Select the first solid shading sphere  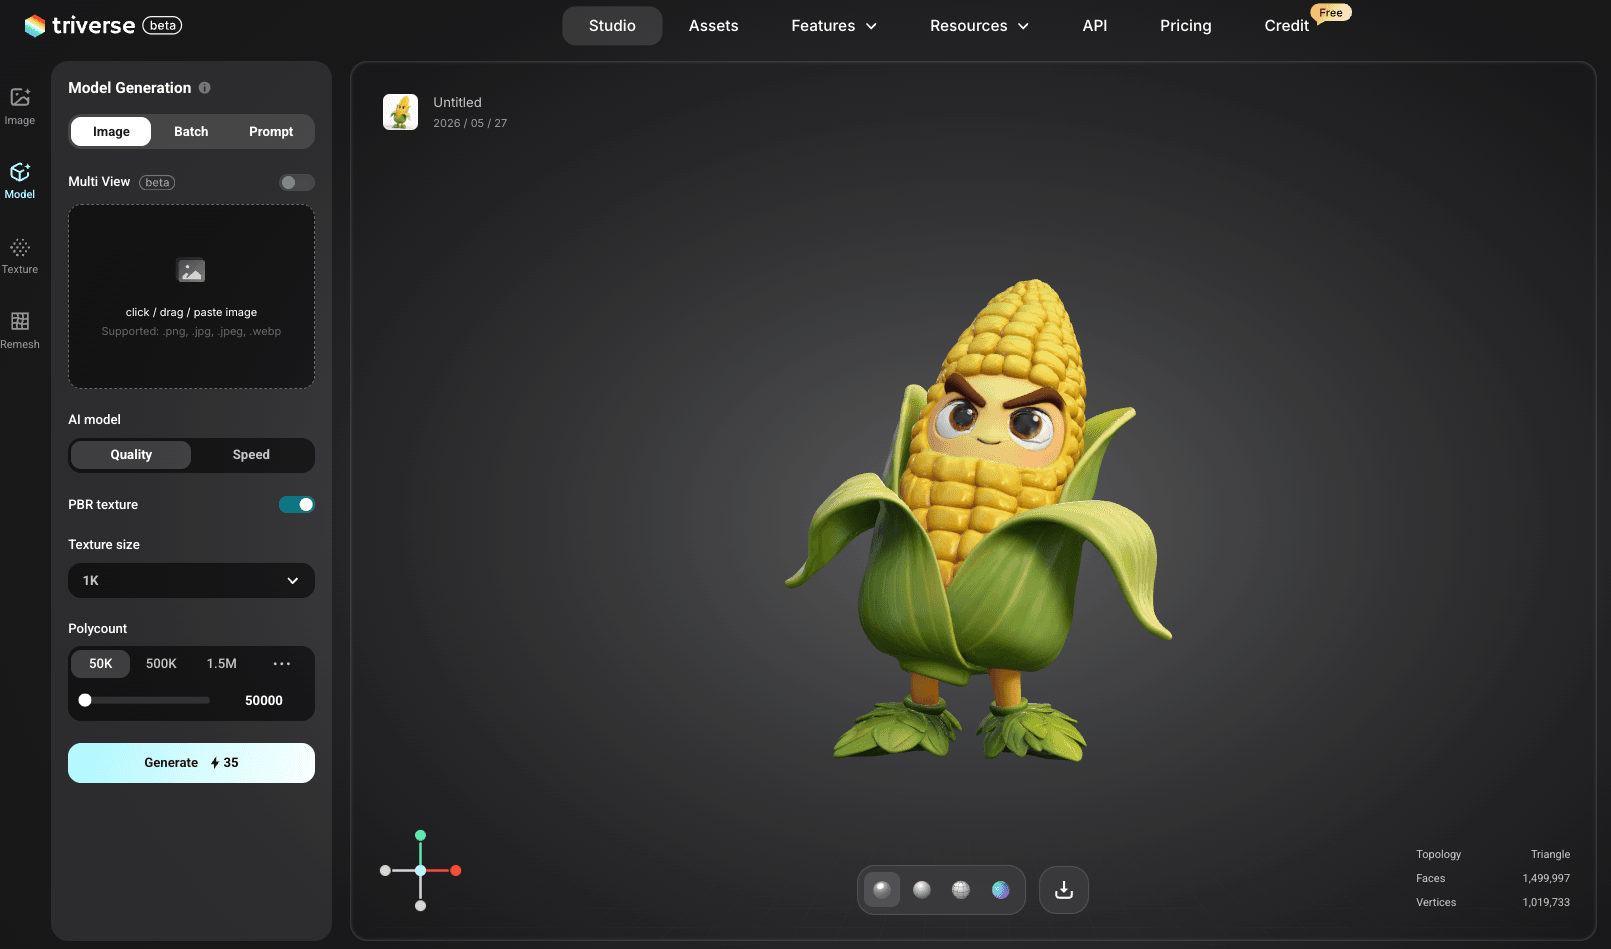(x=882, y=890)
